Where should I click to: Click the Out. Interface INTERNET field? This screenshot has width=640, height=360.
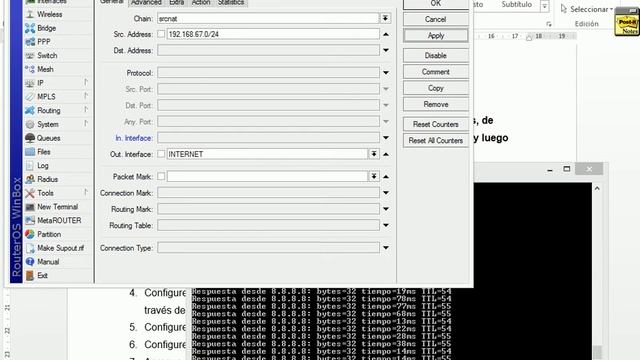click(267, 154)
